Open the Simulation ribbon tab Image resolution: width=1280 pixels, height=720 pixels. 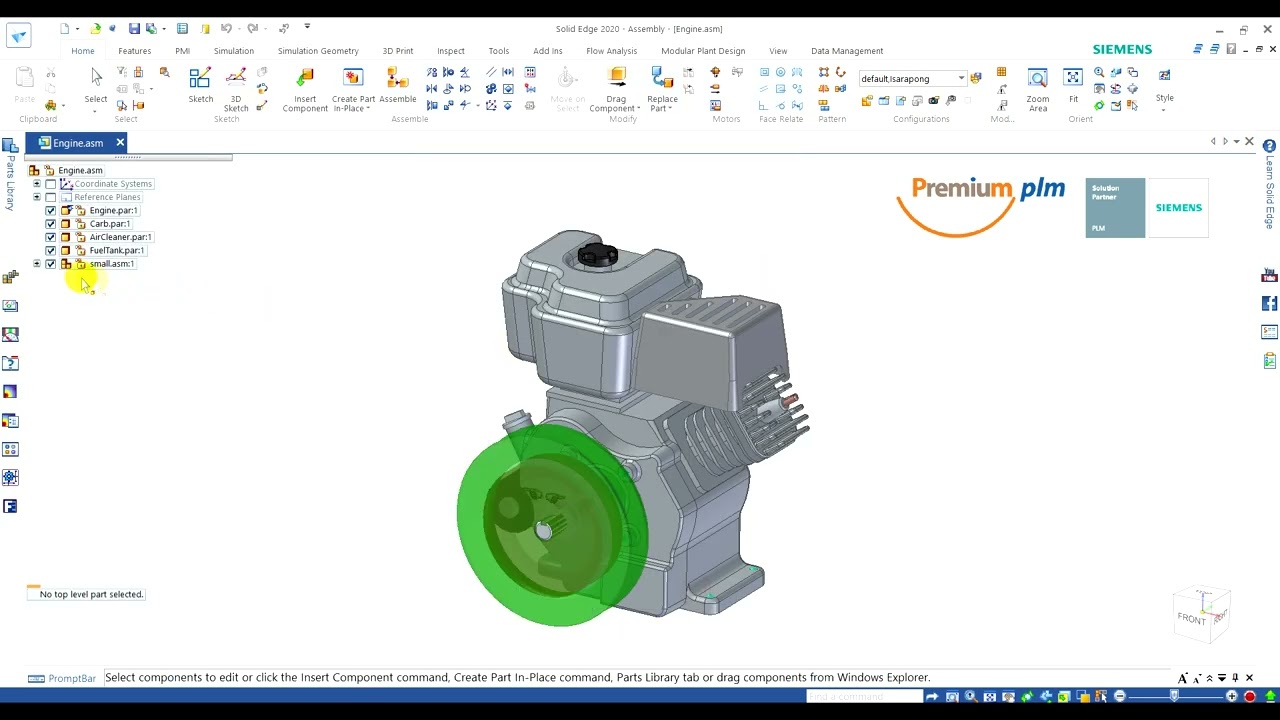coord(233,51)
